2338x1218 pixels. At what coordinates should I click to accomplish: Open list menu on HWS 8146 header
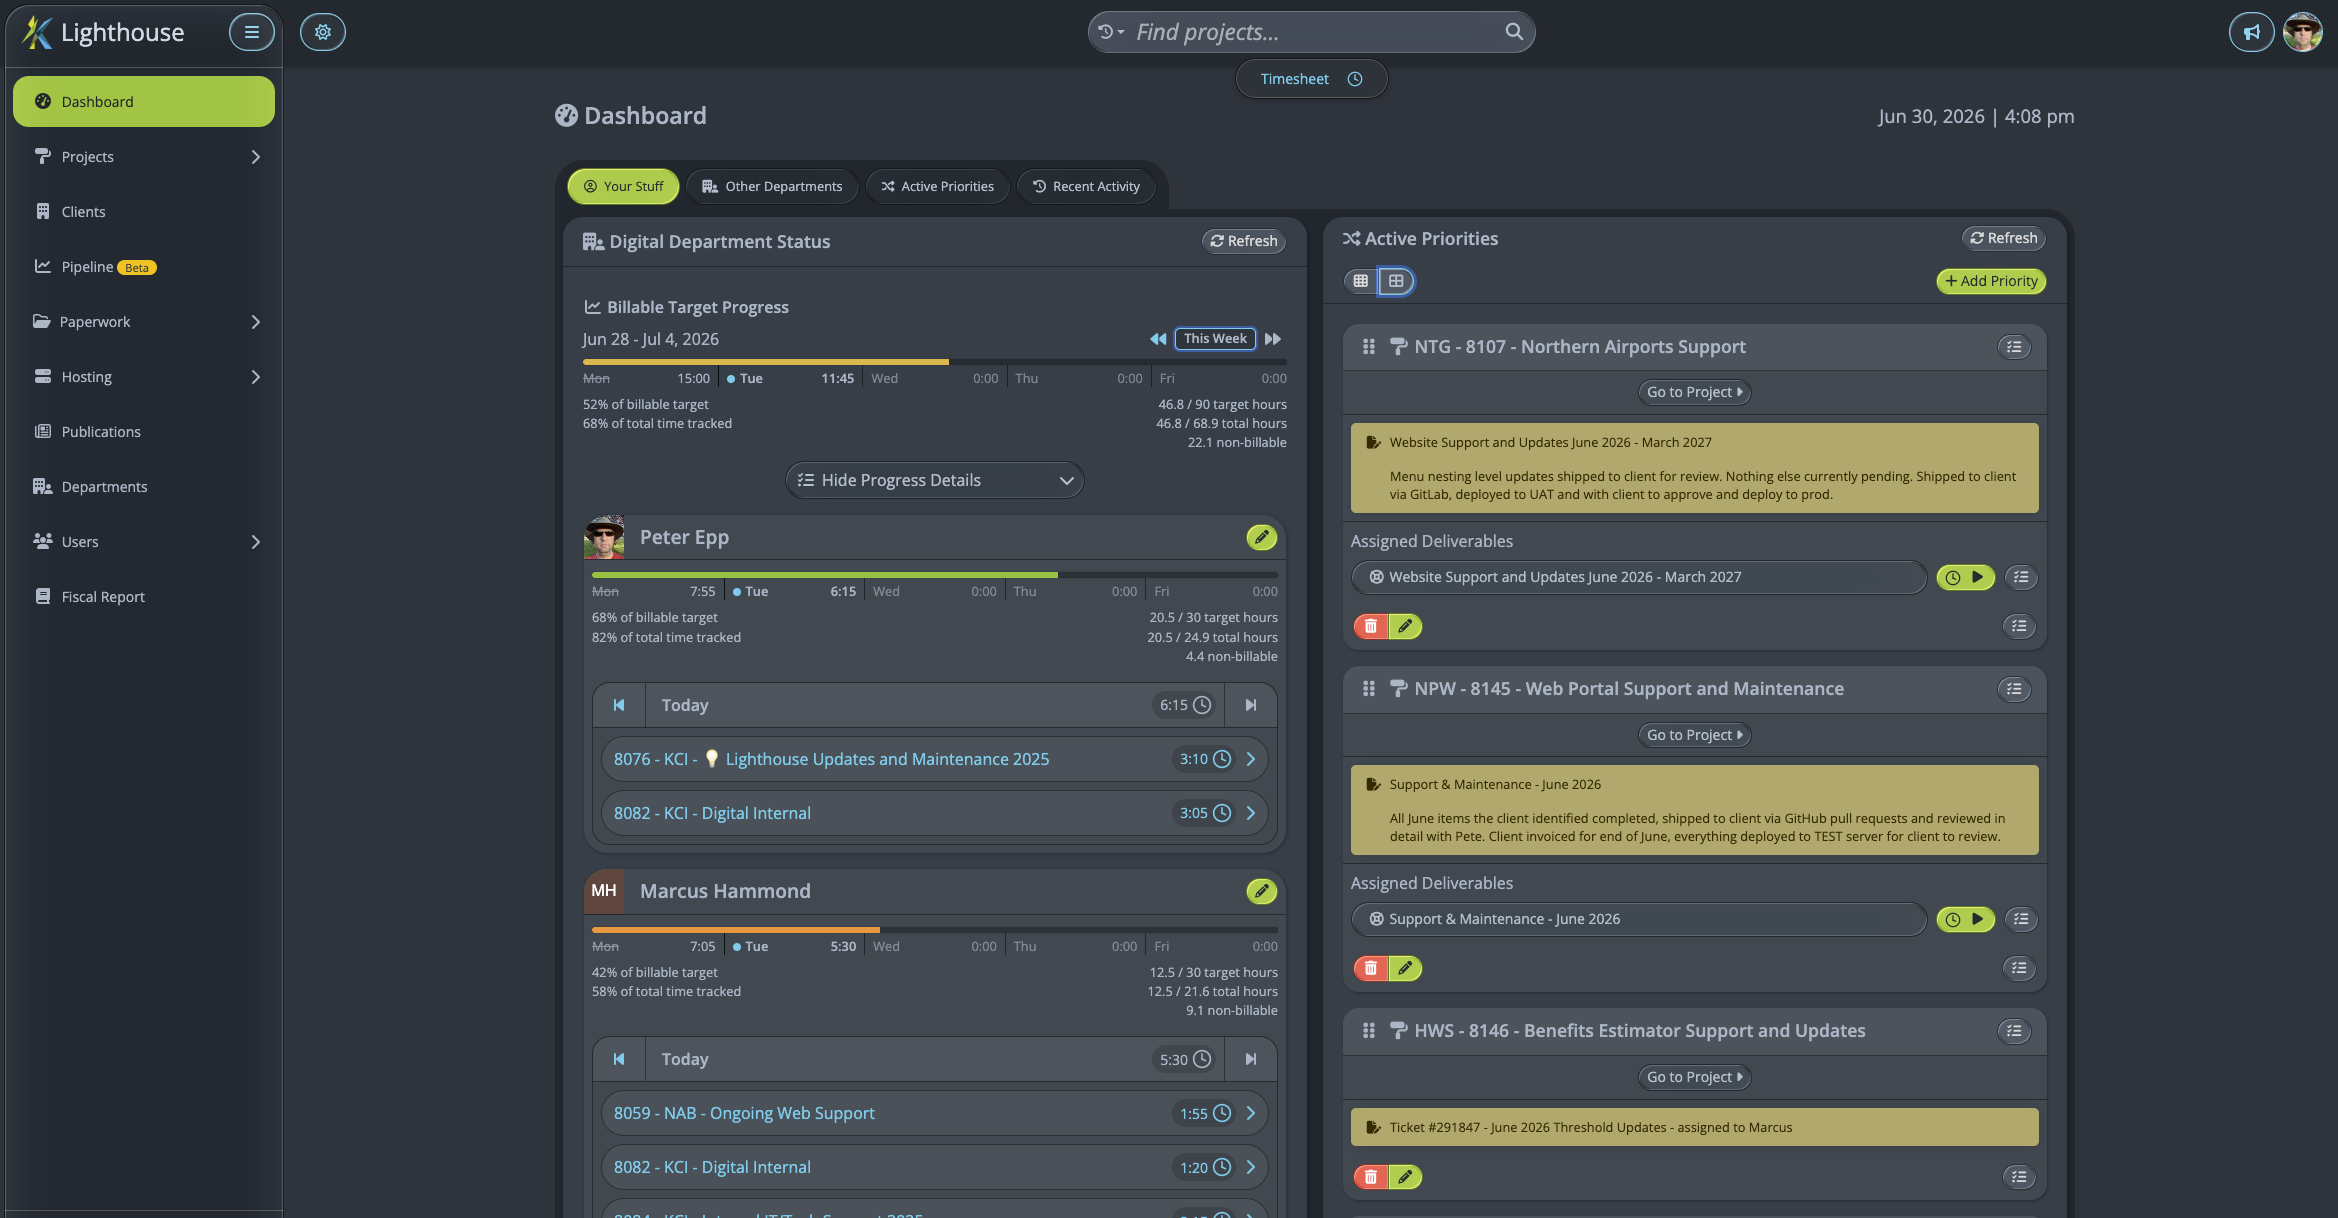pyautogui.click(x=2014, y=1031)
